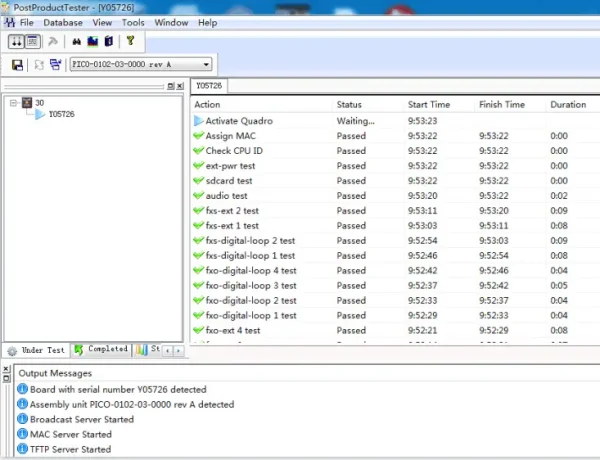This screenshot has height=460, width=600.
Task: Click the blue stacked windows icon
Action: pos(55,64)
